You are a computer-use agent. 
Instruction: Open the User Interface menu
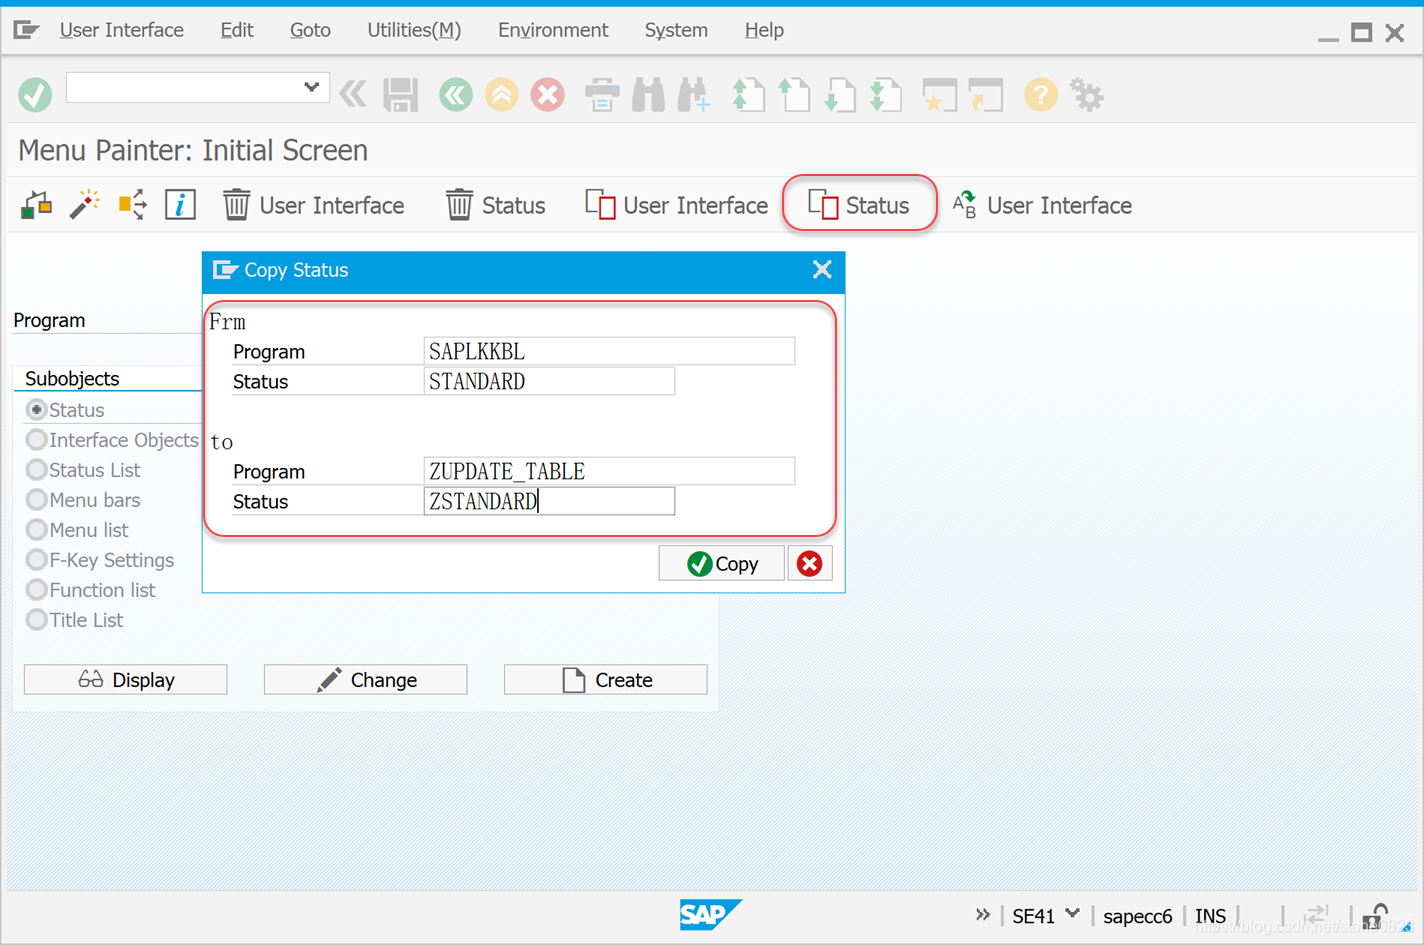tap(122, 30)
